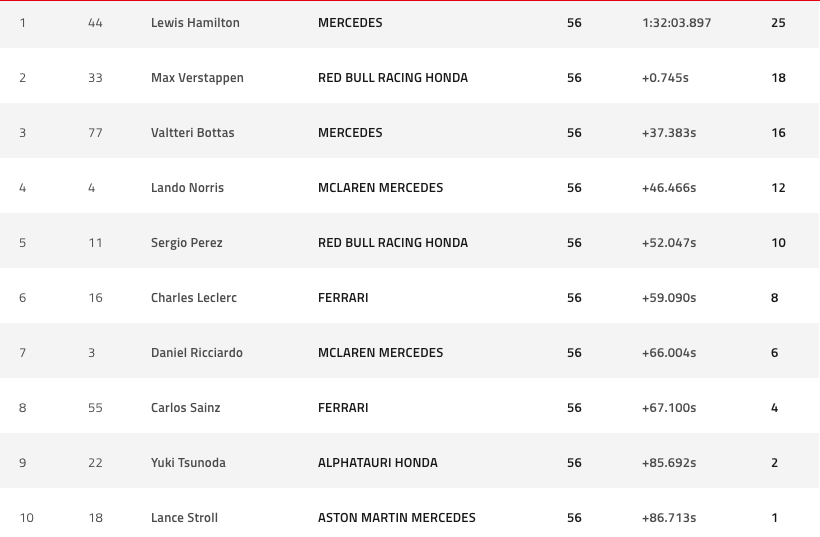The width and height of the screenshot is (820, 537).
Task: Click Lando Norris driver name
Action: tap(187, 188)
